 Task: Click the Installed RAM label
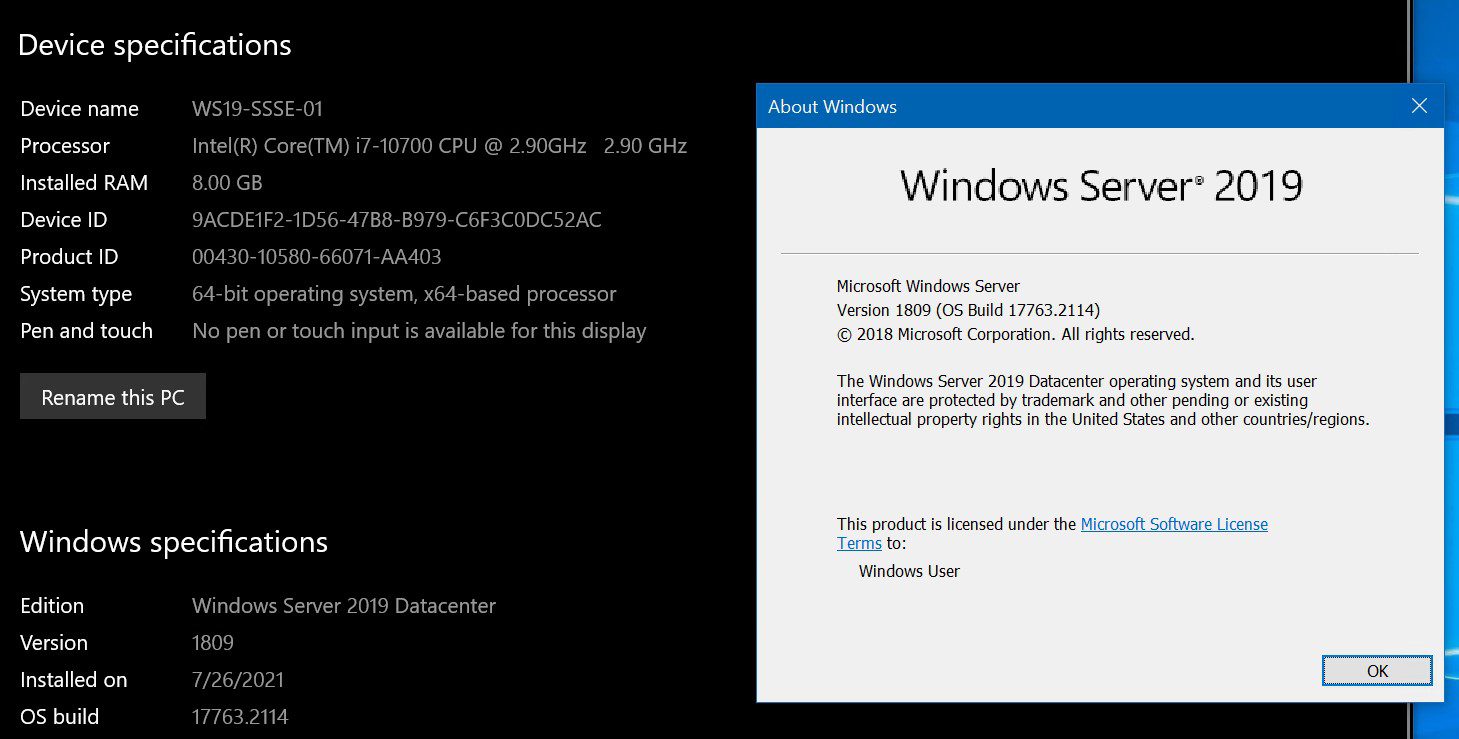click(x=84, y=183)
